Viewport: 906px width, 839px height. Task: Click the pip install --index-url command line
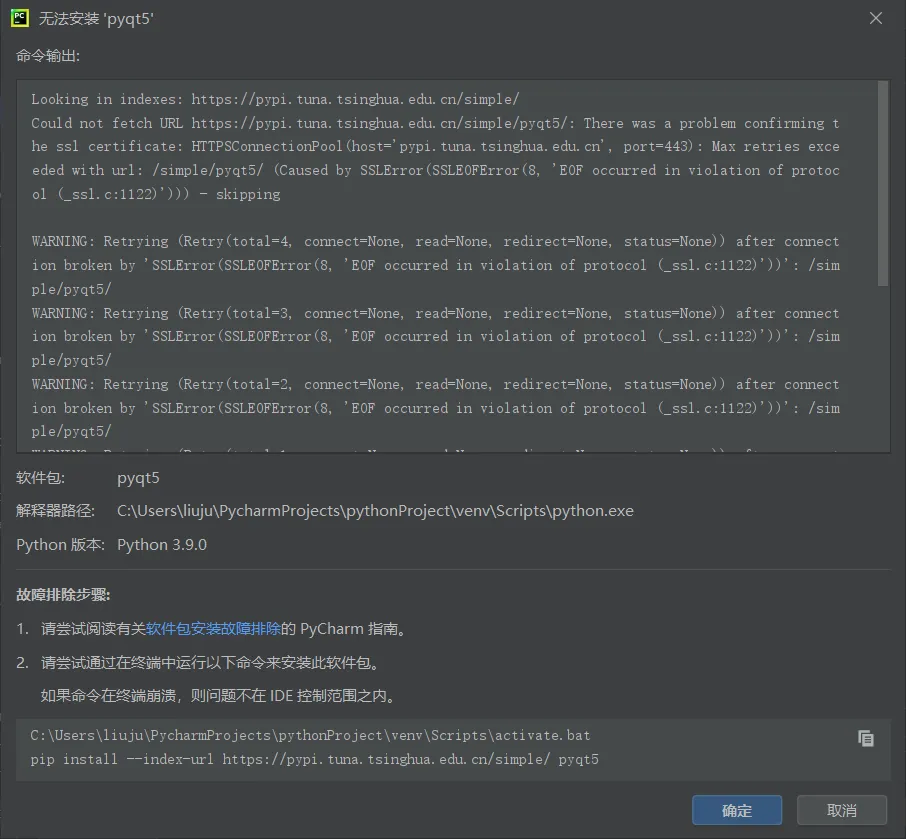pyautogui.click(x=314, y=759)
